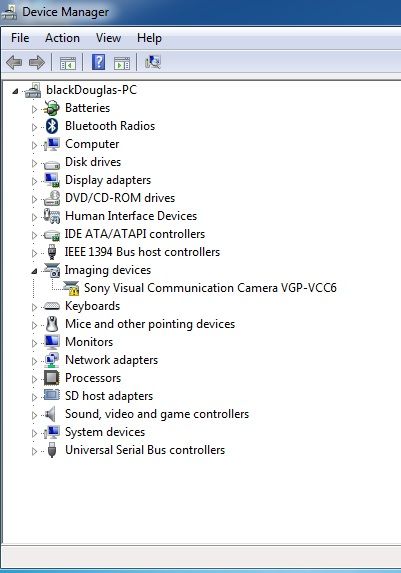
Task: Click the Sony camera warning device icon
Action: tap(71, 288)
